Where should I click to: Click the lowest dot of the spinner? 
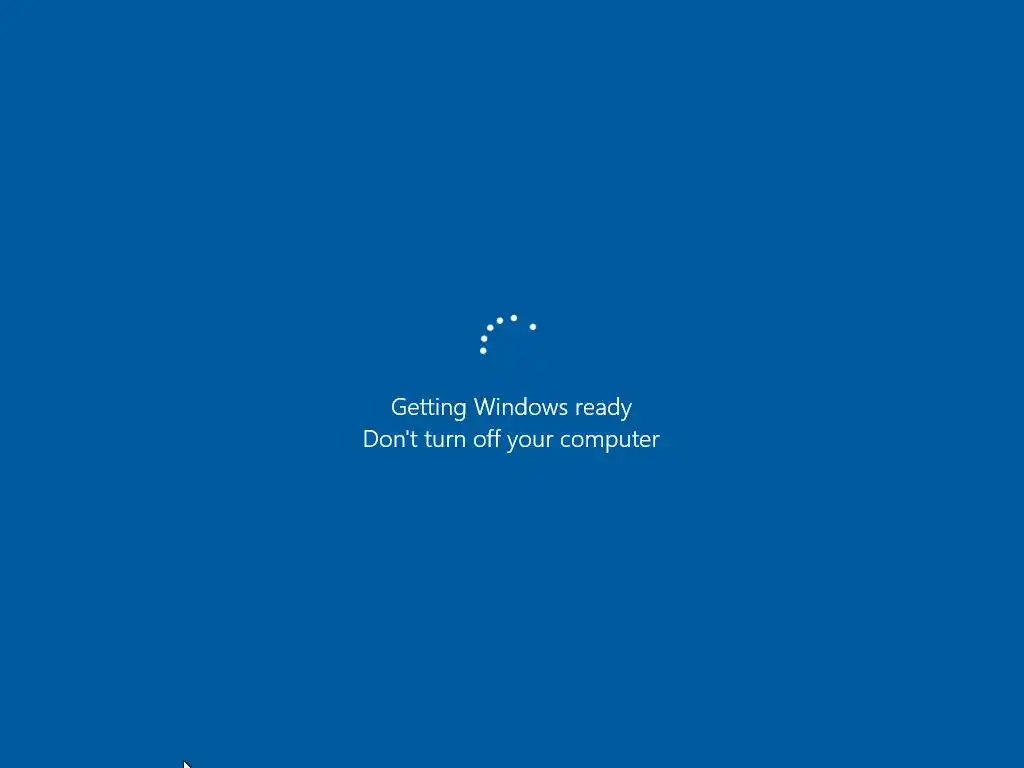483,351
